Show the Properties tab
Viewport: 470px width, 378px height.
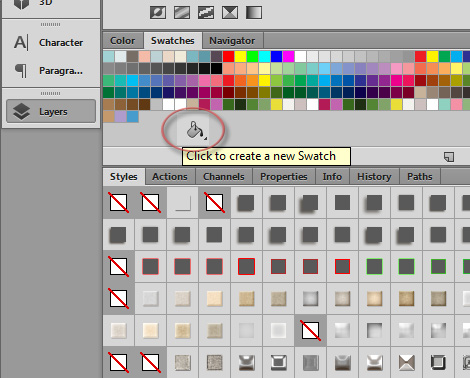[x=284, y=177]
